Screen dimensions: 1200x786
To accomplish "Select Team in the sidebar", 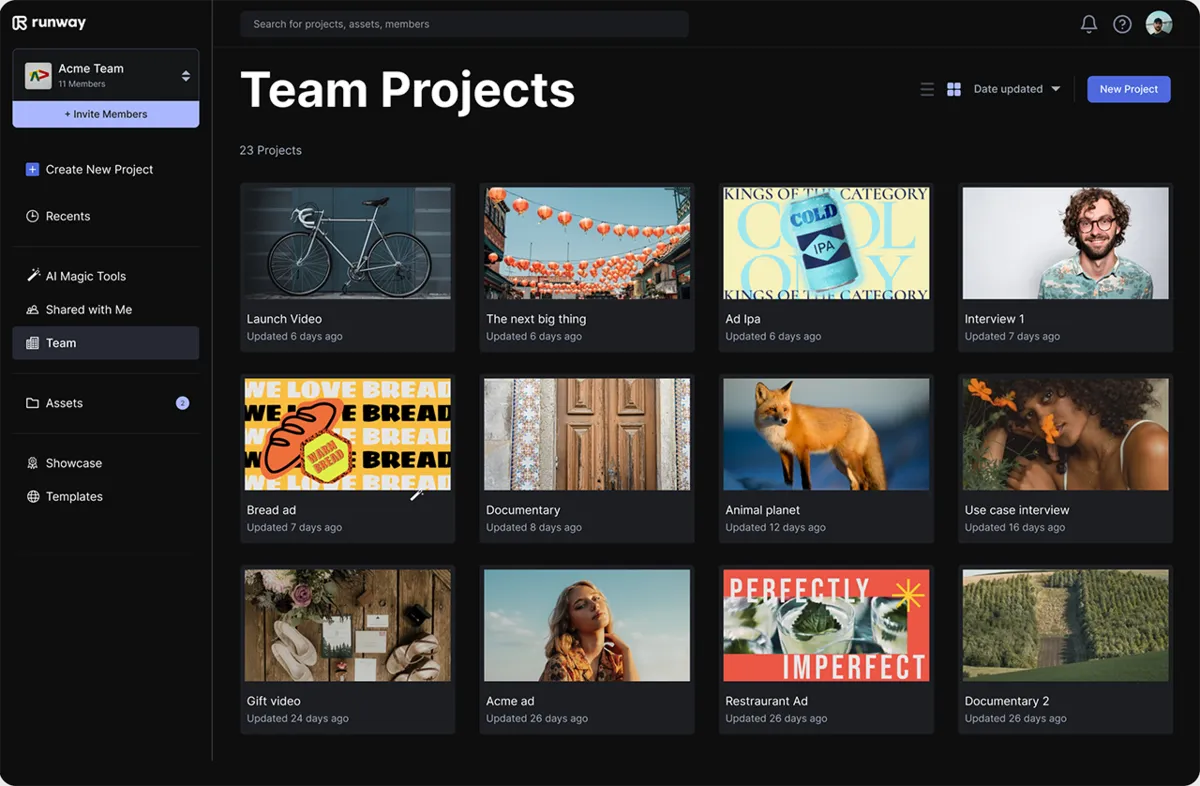I will click(x=61, y=343).
